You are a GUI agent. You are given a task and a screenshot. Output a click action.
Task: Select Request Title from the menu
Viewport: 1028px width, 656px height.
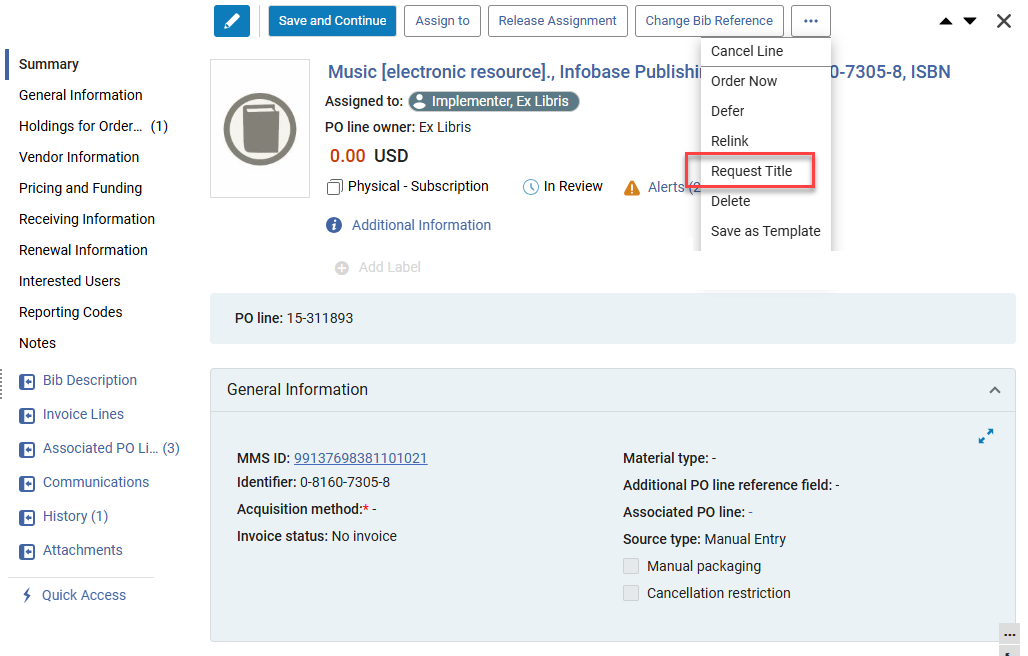point(751,171)
